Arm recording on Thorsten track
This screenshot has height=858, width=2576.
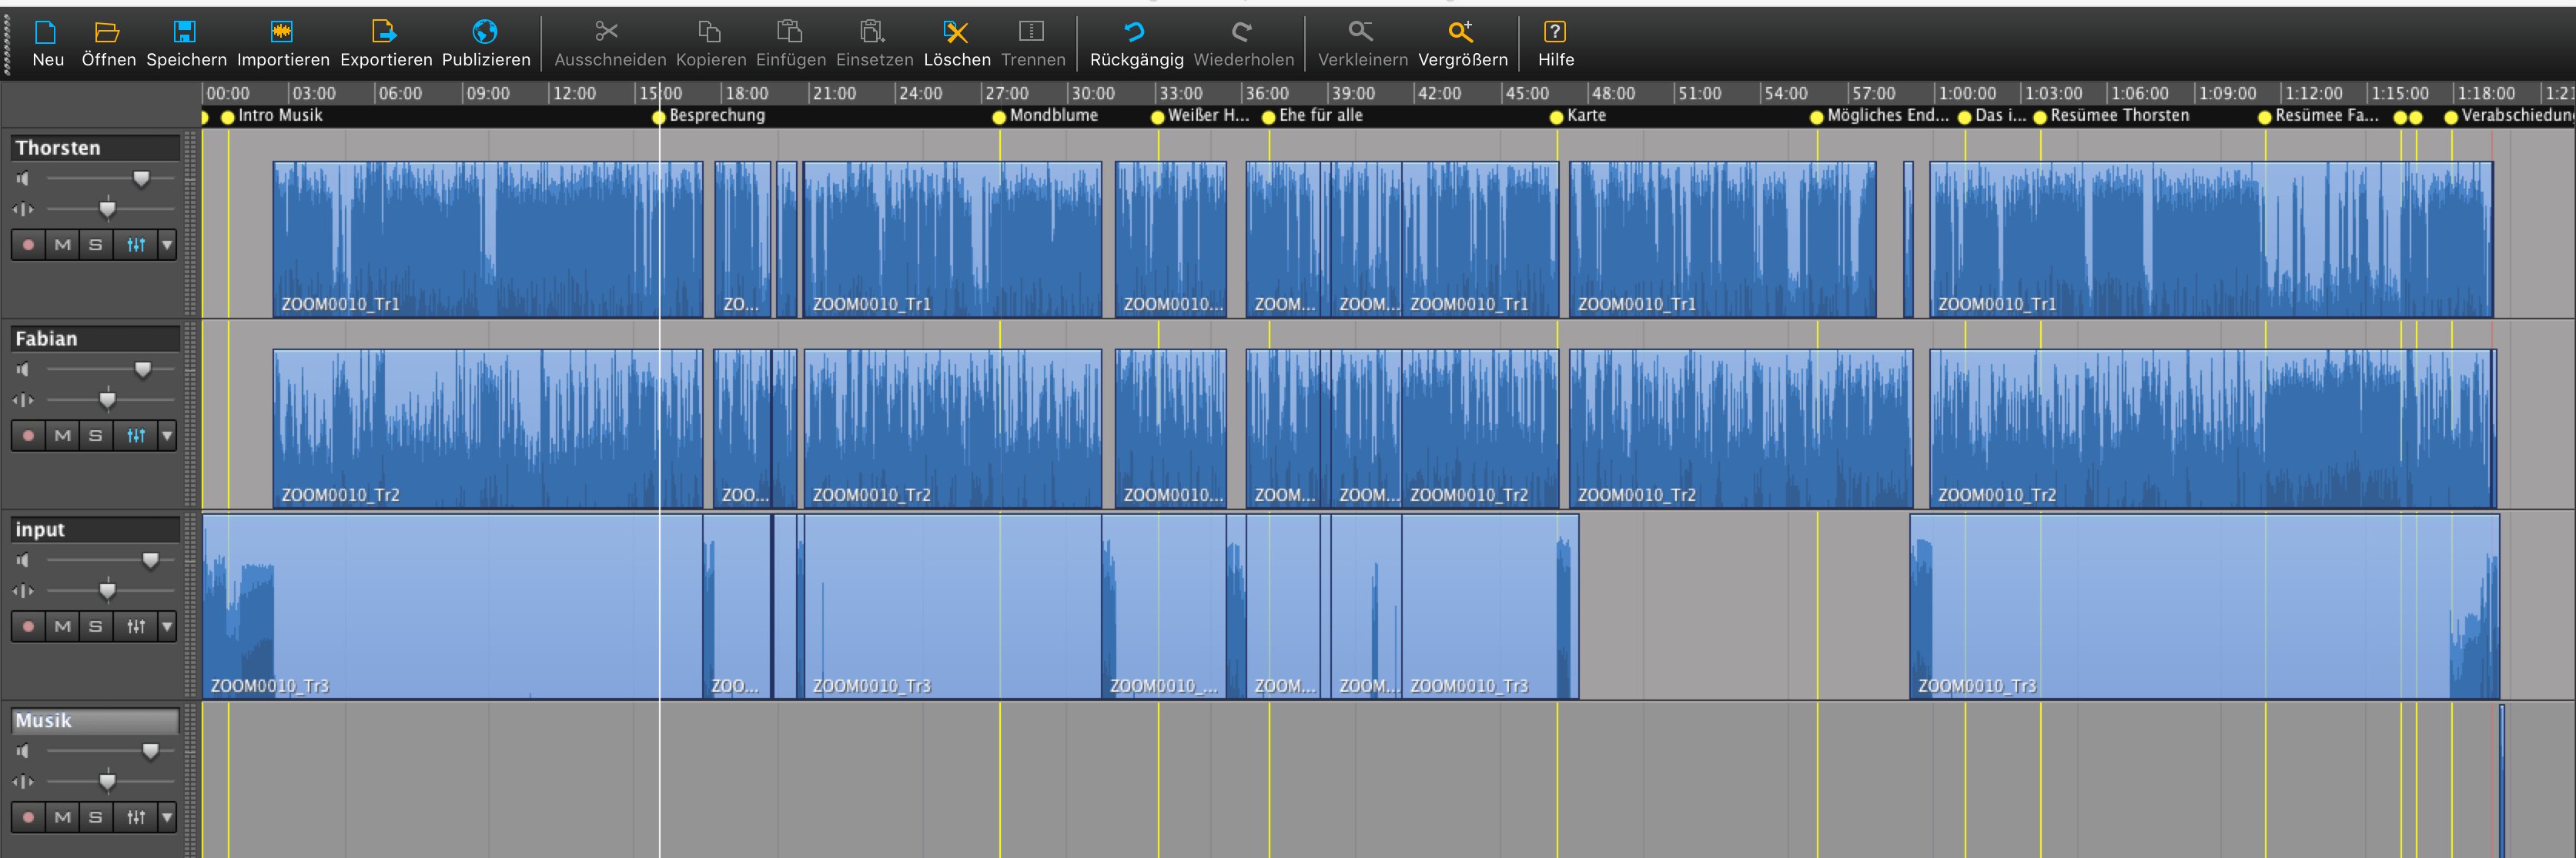click(28, 245)
